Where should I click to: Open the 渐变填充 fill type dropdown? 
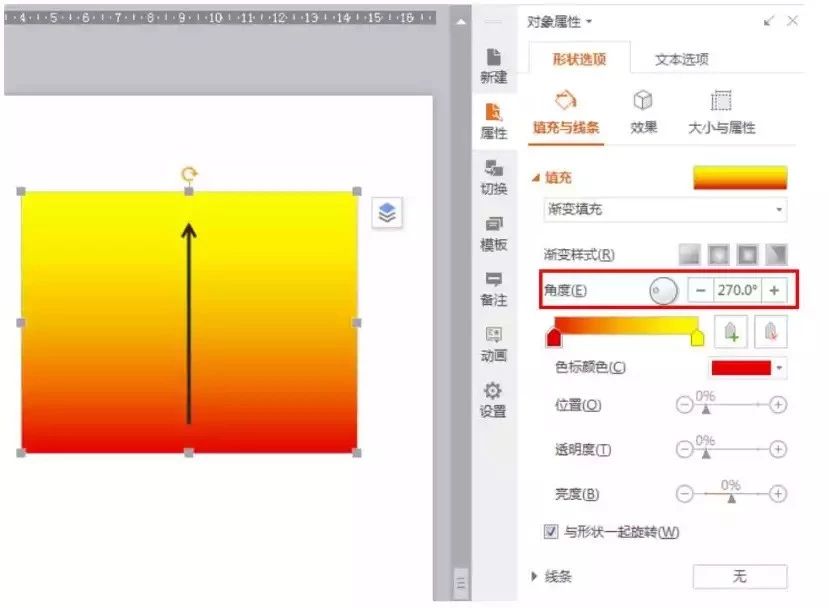click(665, 209)
